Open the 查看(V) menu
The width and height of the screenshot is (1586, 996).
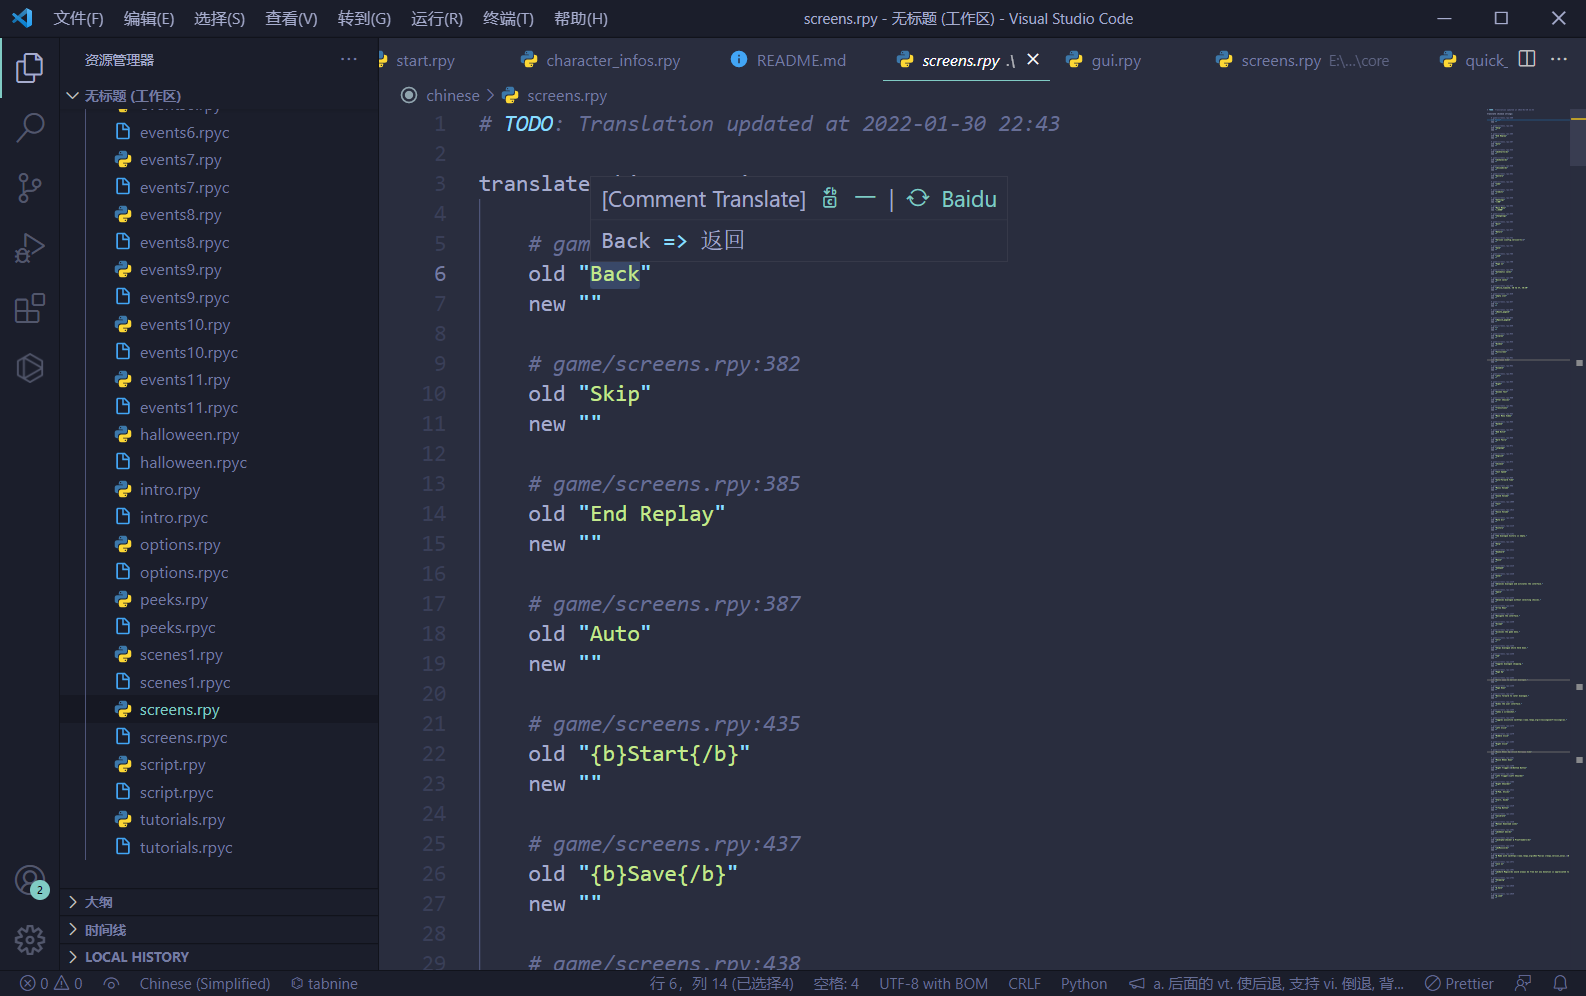click(x=291, y=19)
